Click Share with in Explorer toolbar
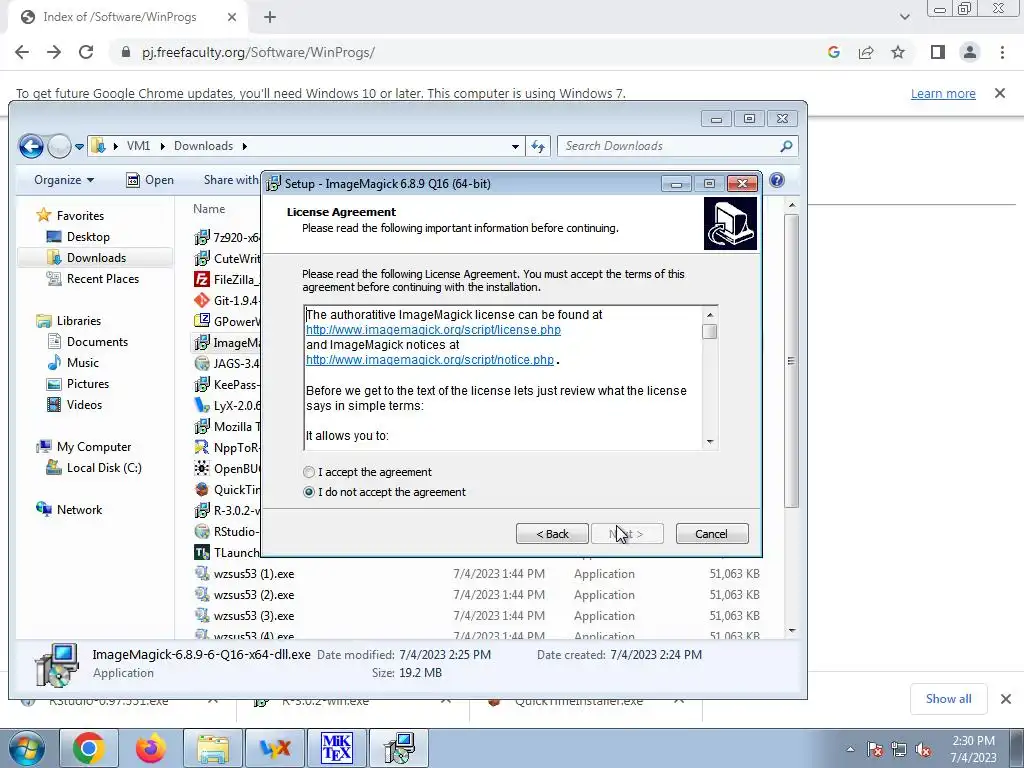Image resolution: width=1024 pixels, height=768 pixels. (231, 180)
